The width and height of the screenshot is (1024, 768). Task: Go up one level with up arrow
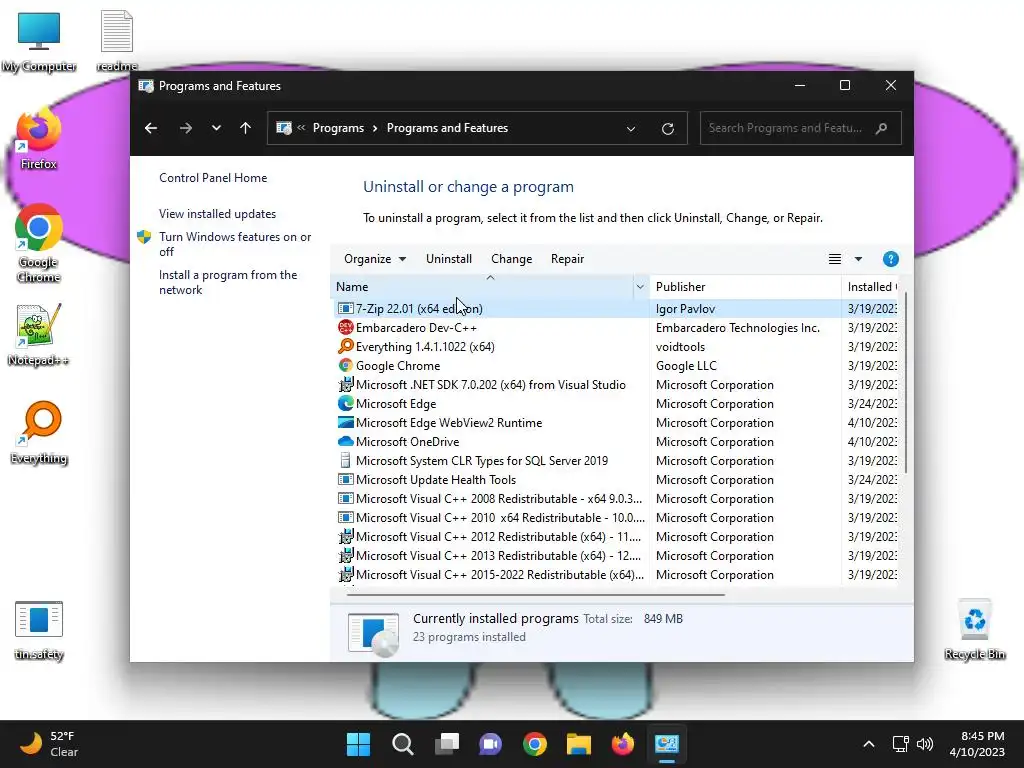246,128
